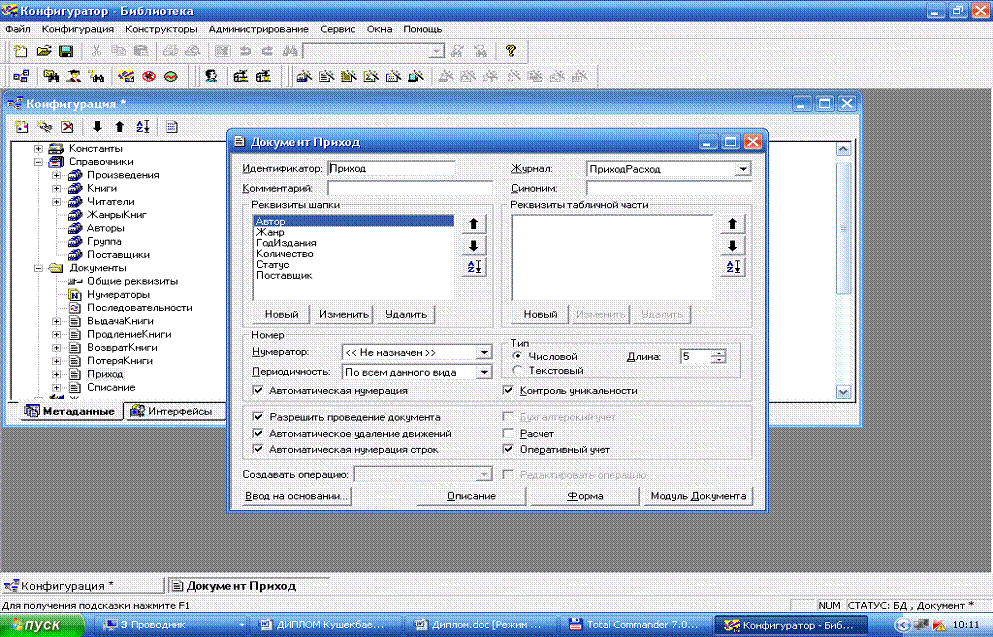Image resolution: width=993 pixels, height=637 pixels.
Task: Expand the Справочники tree node
Action: click(x=39, y=161)
